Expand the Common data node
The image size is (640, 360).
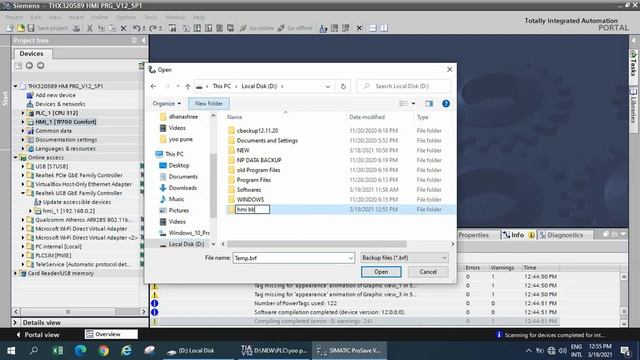point(23,131)
